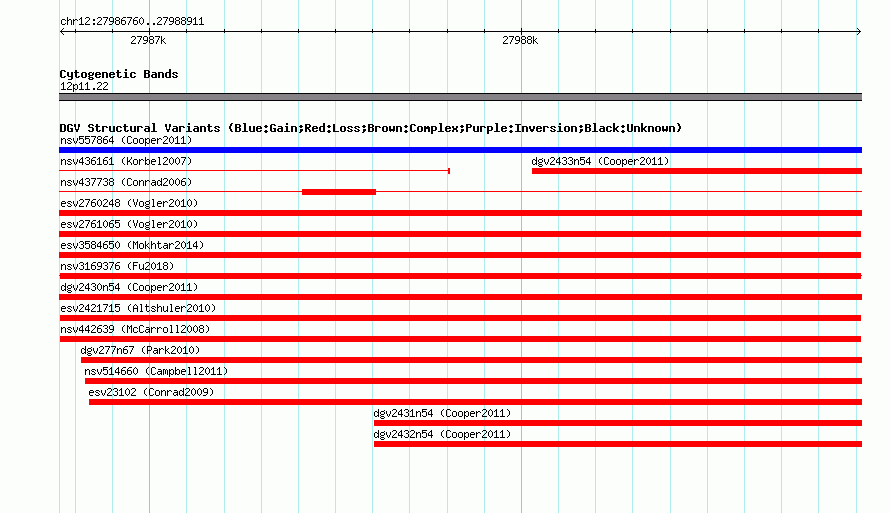Click the esv2761065 (Vogler2010) label

[x=129, y=224]
